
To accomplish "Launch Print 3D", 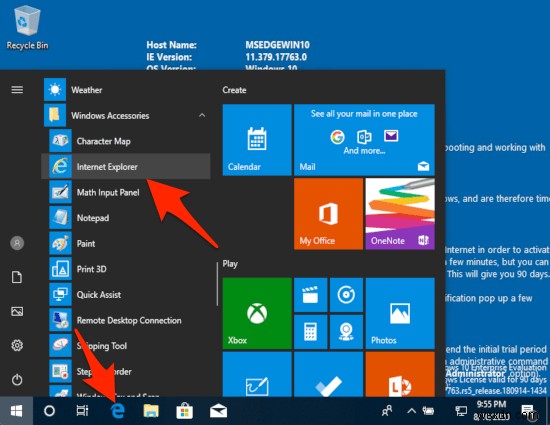I will point(126,269).
